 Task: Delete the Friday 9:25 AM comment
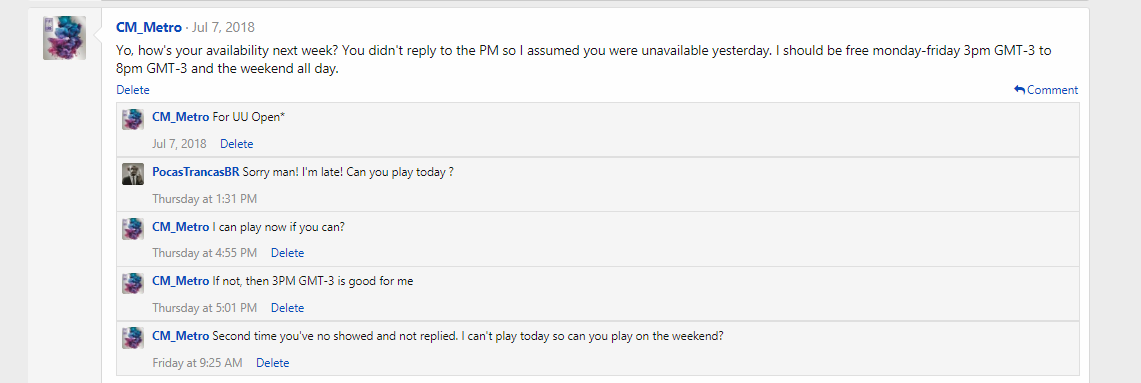tap(272, 363)
